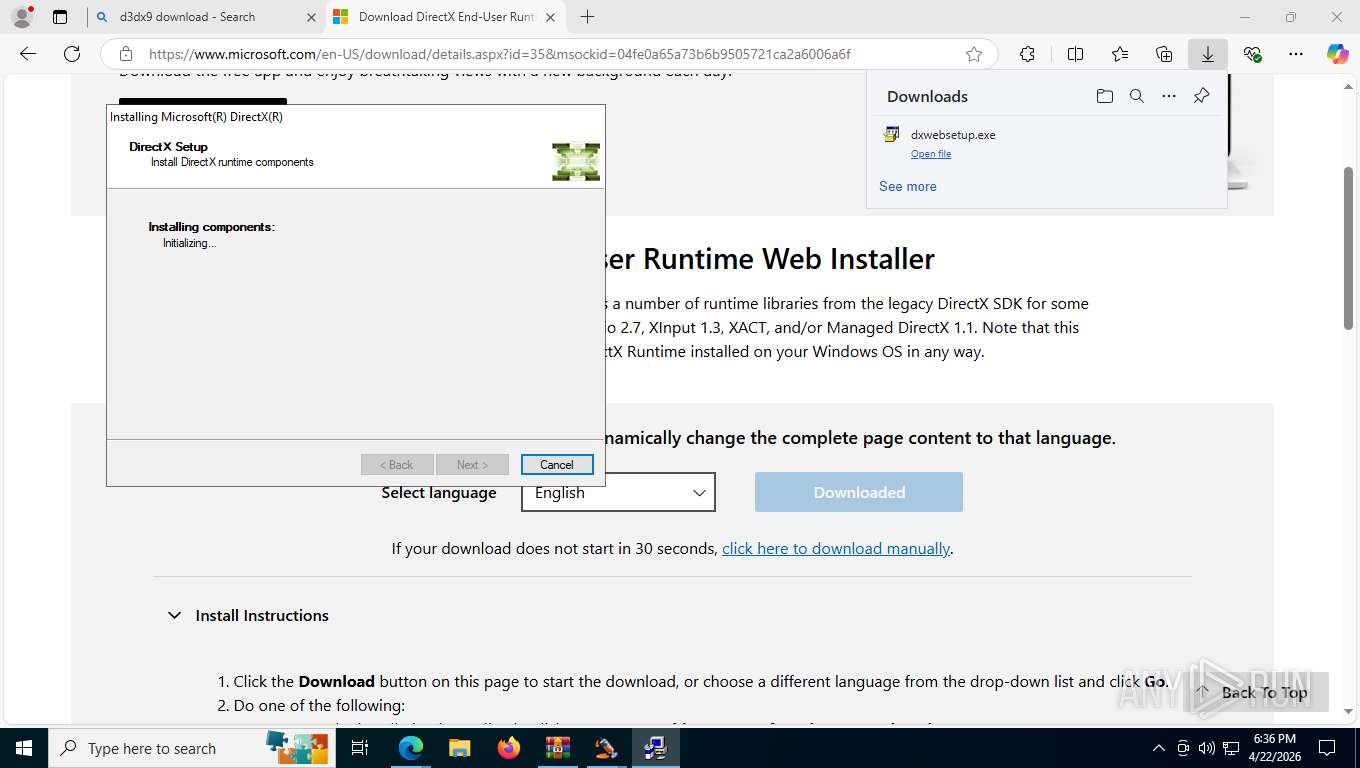Open the notification center

click(1327, 748)
